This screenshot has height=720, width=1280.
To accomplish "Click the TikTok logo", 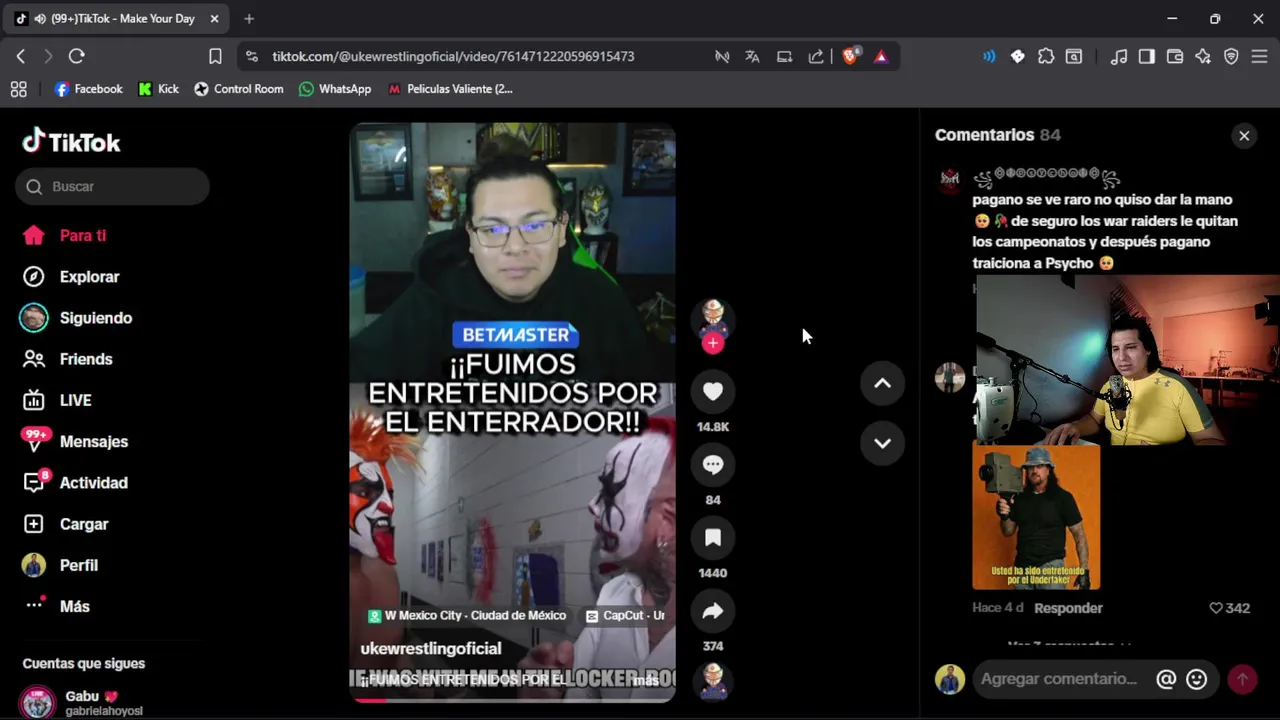I will [x=71, y=142].
